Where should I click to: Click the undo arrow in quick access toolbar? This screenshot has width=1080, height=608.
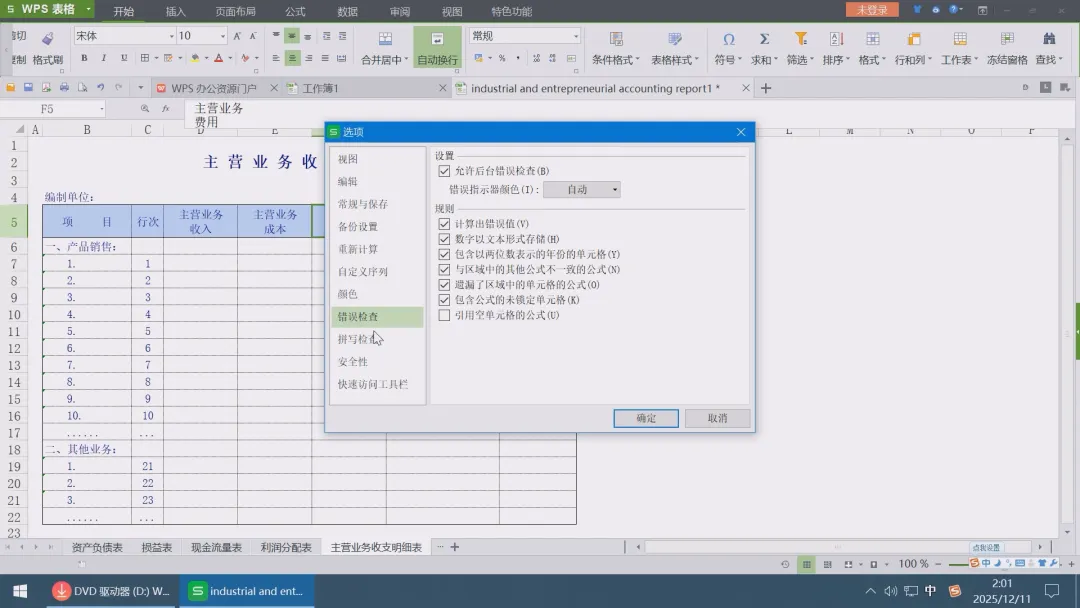coord(101,87)
